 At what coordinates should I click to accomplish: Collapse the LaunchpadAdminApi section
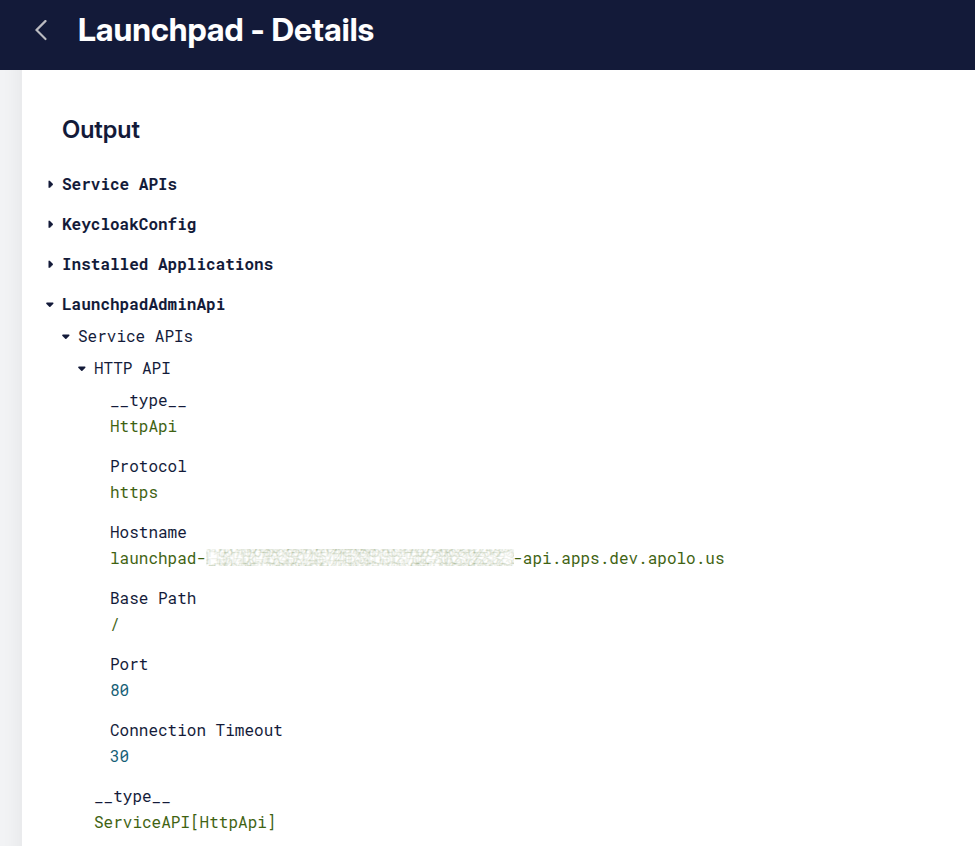[142, 304]
